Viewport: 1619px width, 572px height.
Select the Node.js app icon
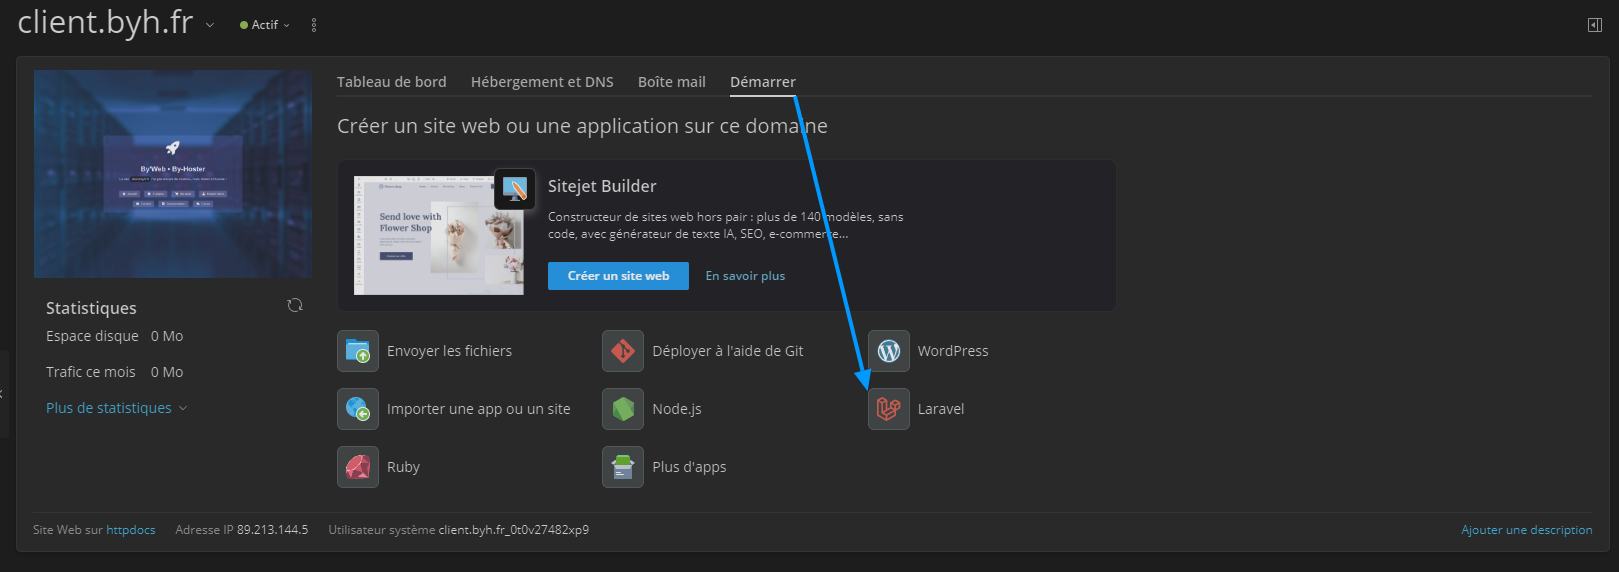[623, 409]
